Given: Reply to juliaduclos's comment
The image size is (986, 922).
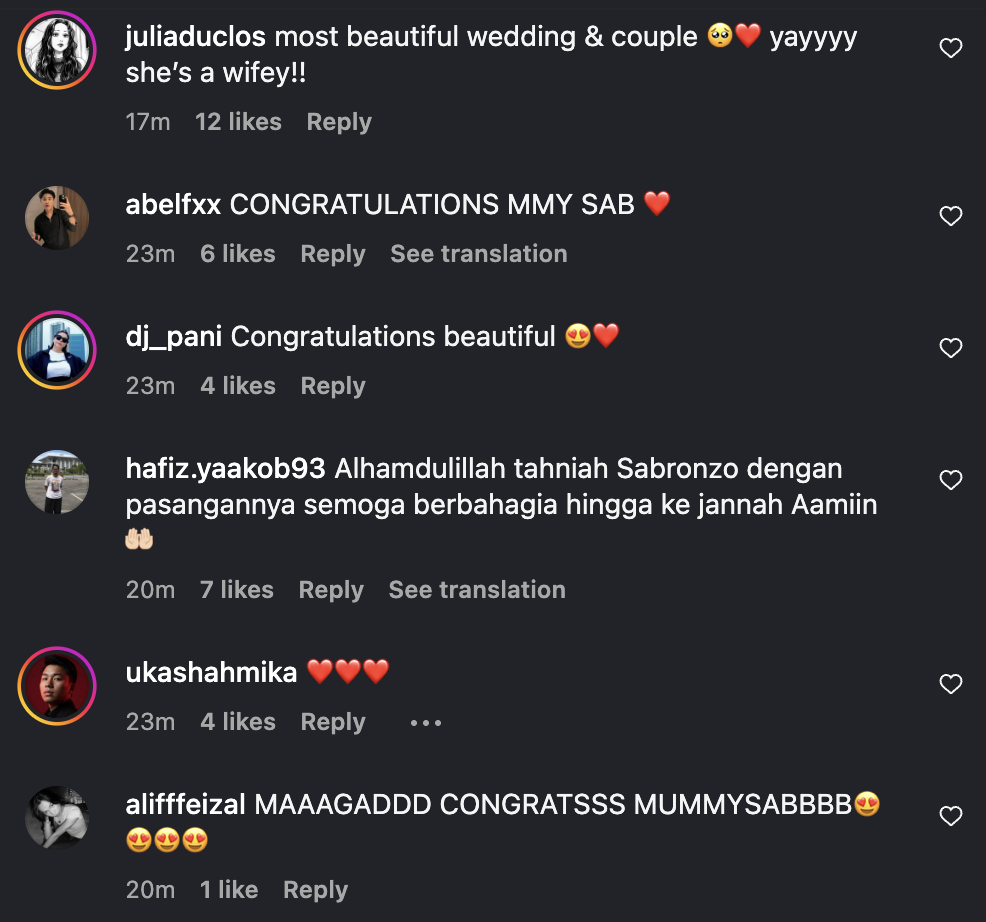Looking at the screenshot, I should (339, 122).
